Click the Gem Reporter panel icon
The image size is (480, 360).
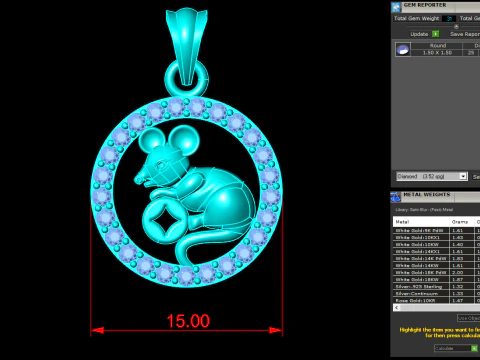396,7
